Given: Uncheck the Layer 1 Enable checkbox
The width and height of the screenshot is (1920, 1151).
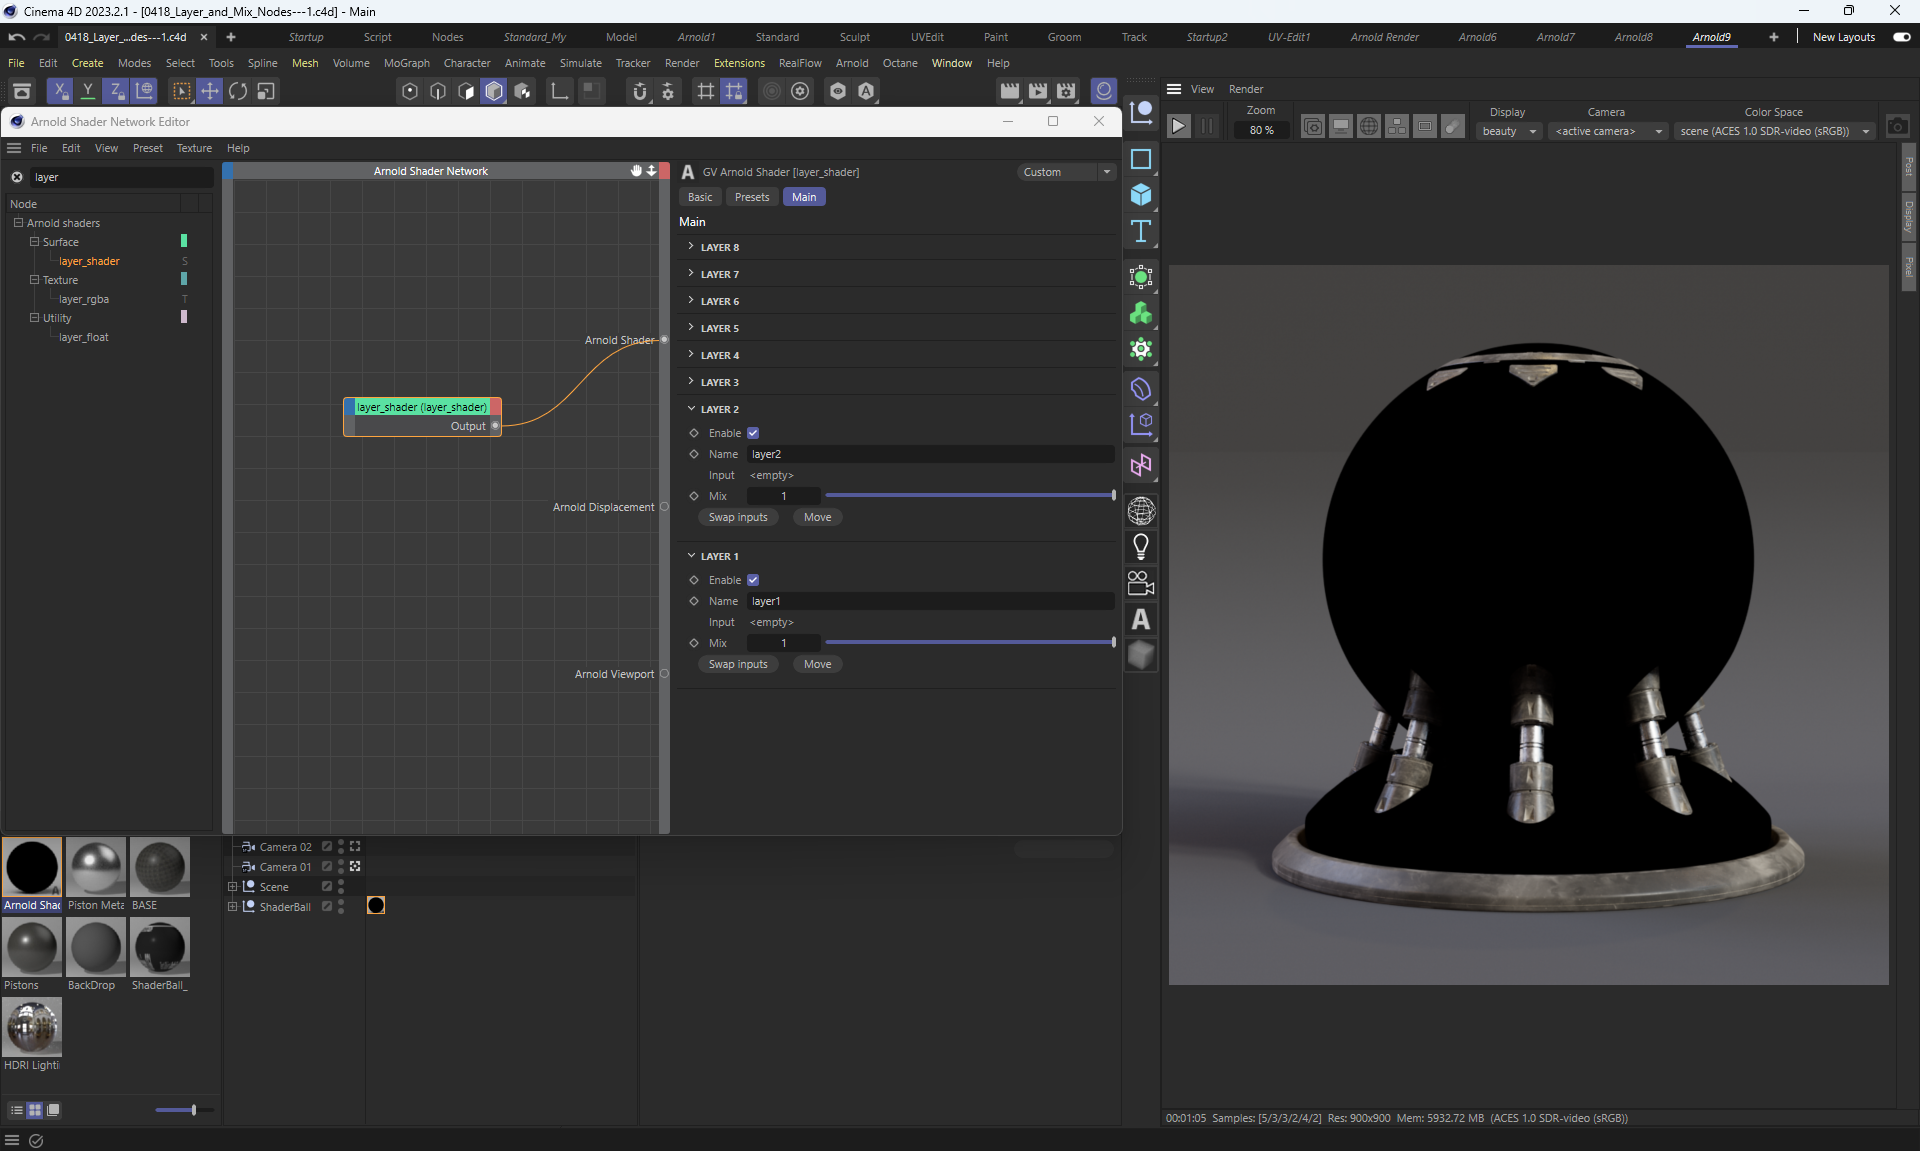Looking at the screenshot, I should (753, 580).
